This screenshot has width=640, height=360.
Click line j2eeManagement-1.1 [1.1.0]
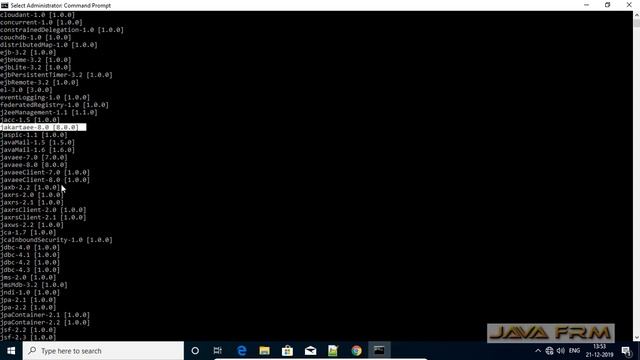point(49,112)
